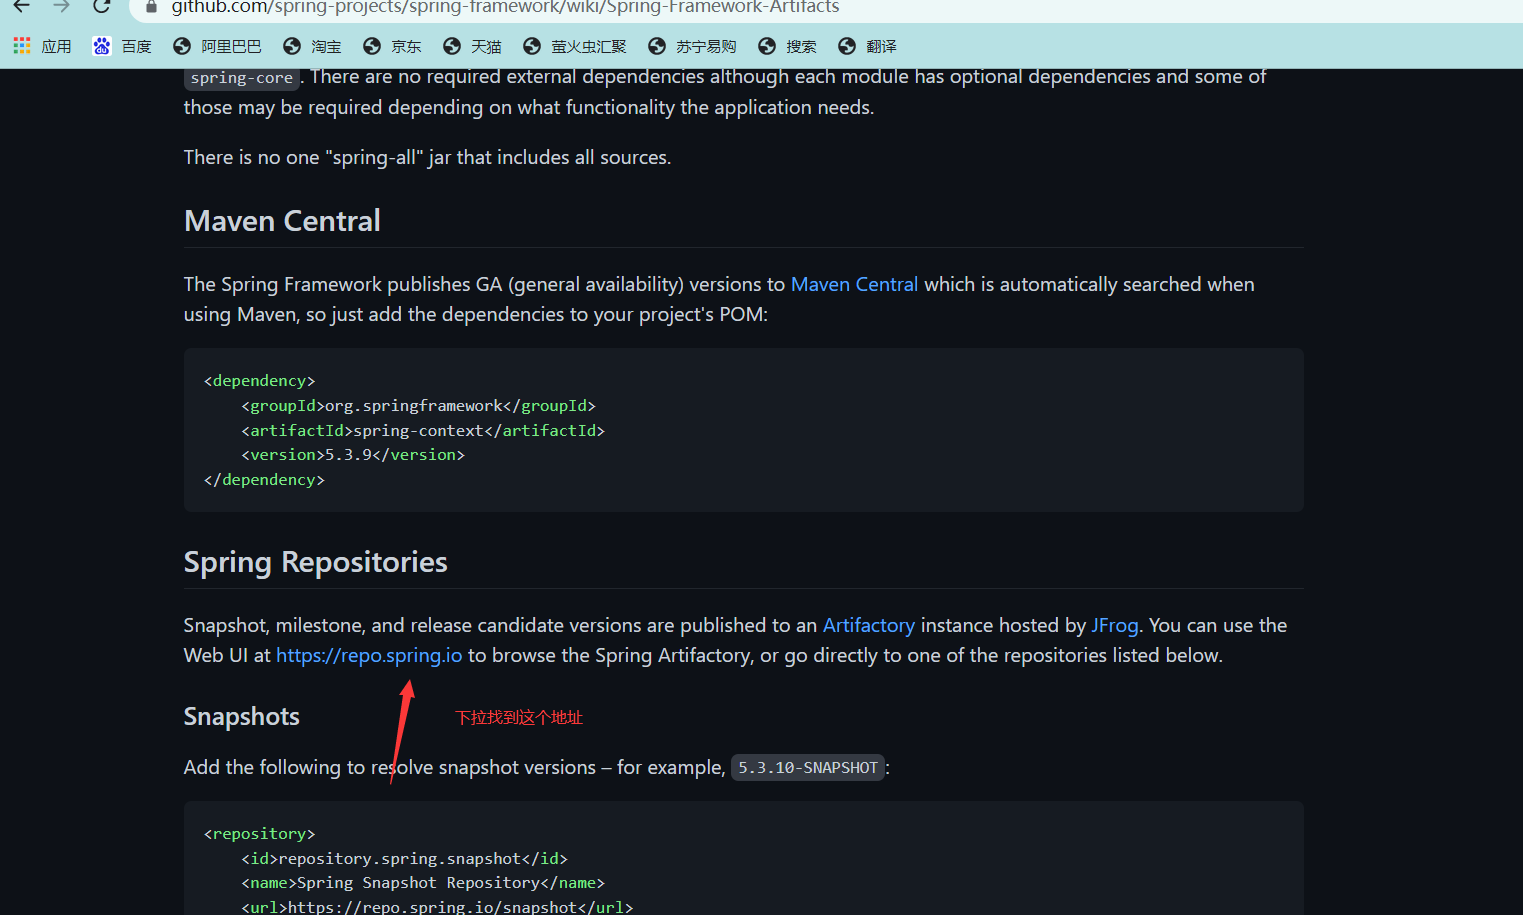Click the opening <dependency> tag line
The image size is (1523, 915).
click(260, 380)
